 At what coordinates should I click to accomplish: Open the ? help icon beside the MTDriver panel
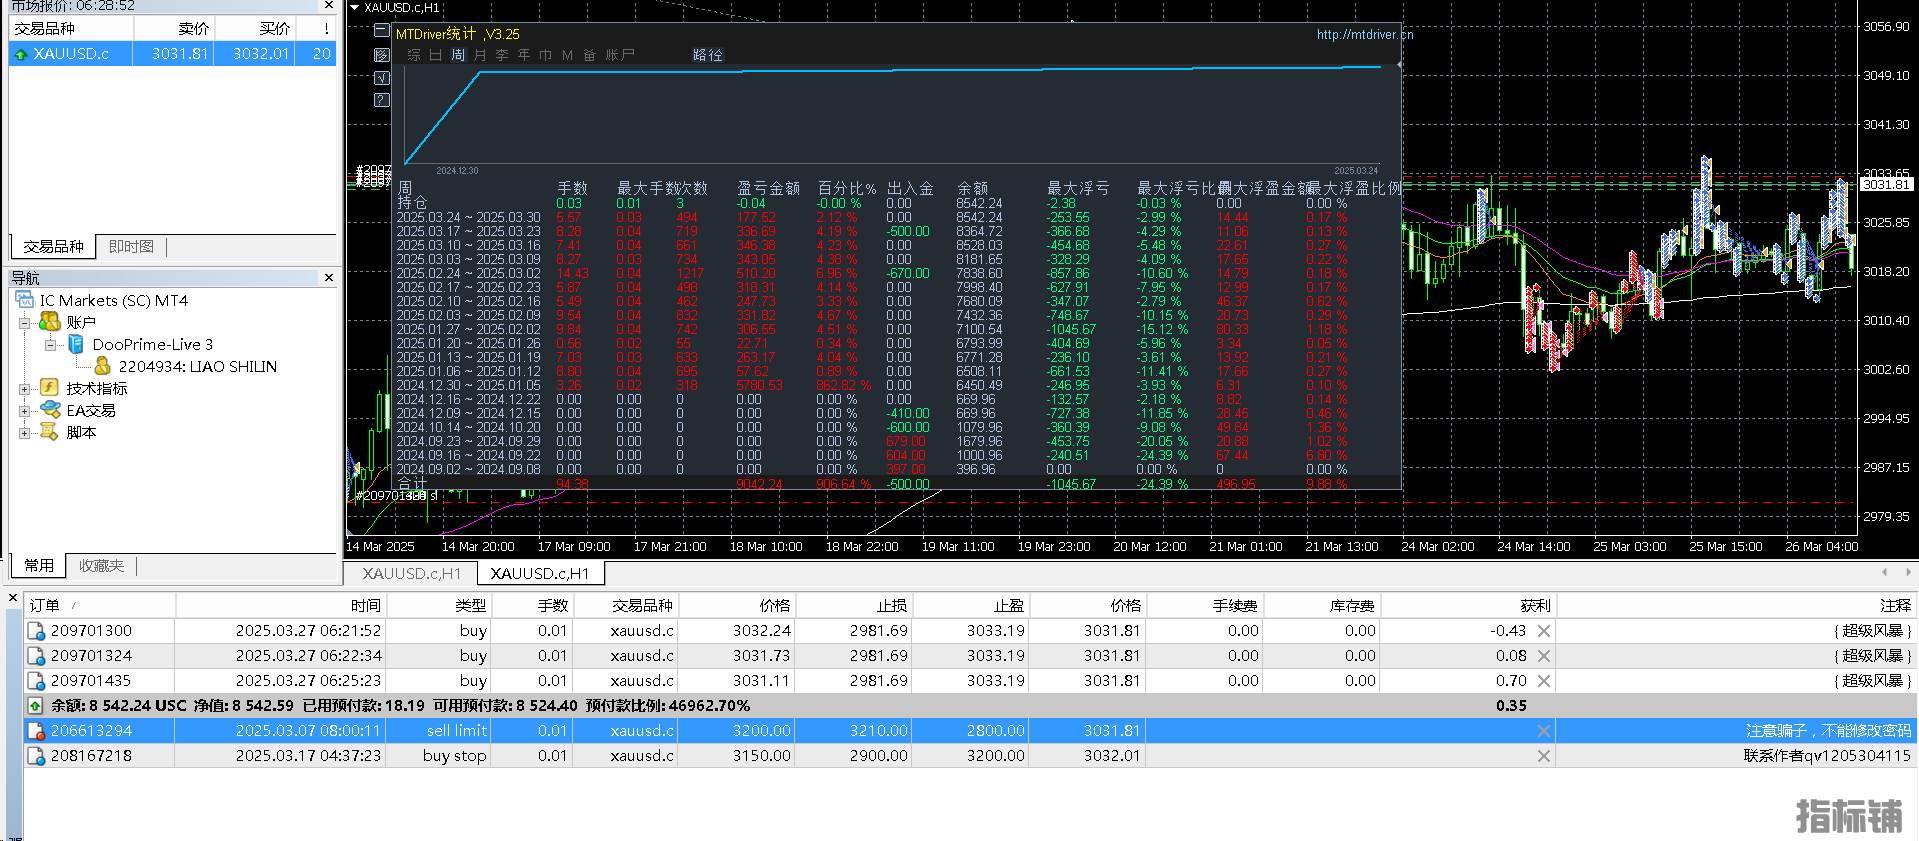pos(381,100)
